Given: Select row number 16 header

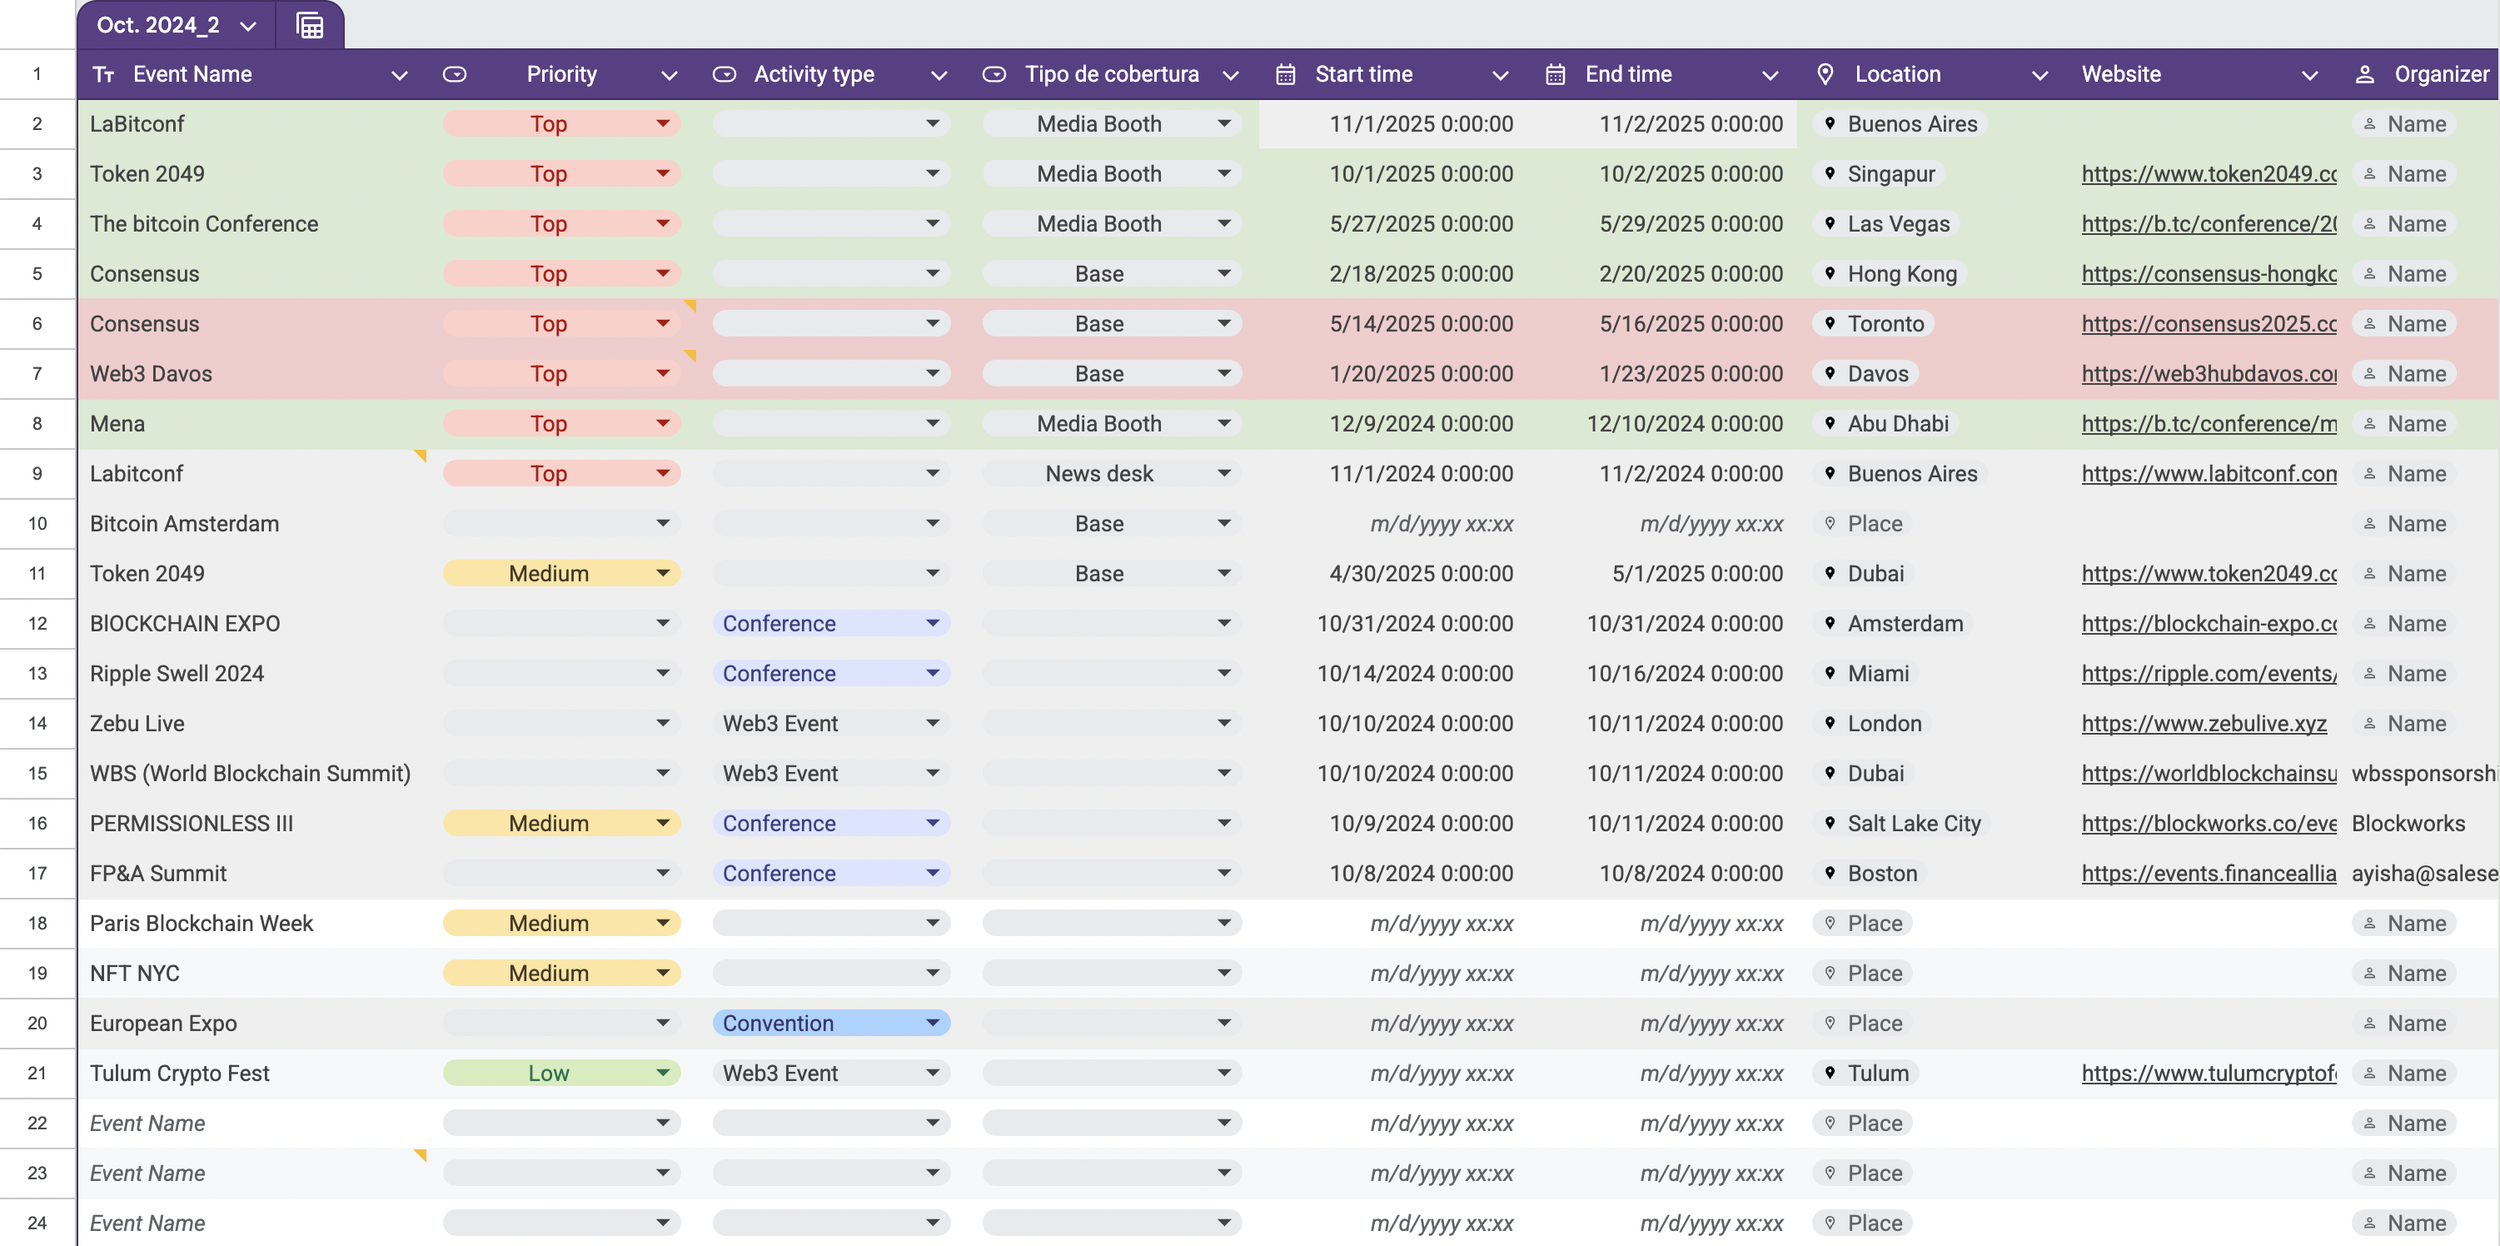Looking at the screenshot, I should tap(38, 823).
